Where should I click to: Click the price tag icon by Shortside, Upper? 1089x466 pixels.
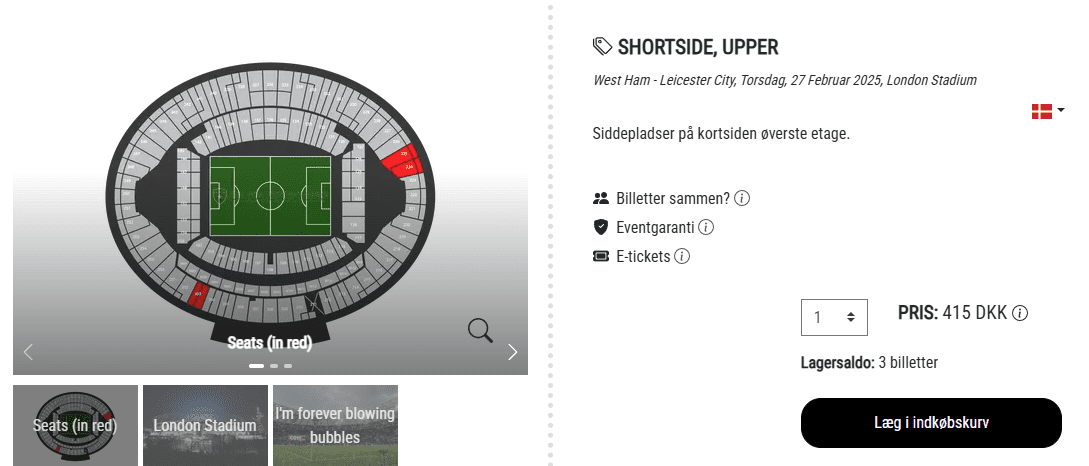click(602, 46)
